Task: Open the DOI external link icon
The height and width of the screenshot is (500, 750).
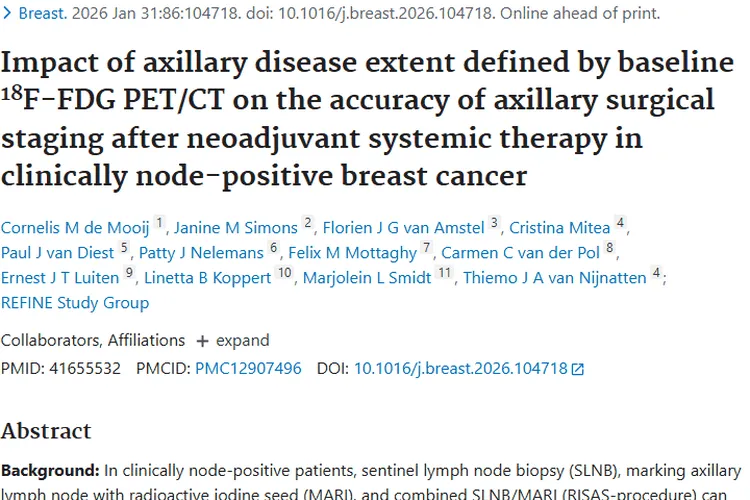Action: click(577, 369)
